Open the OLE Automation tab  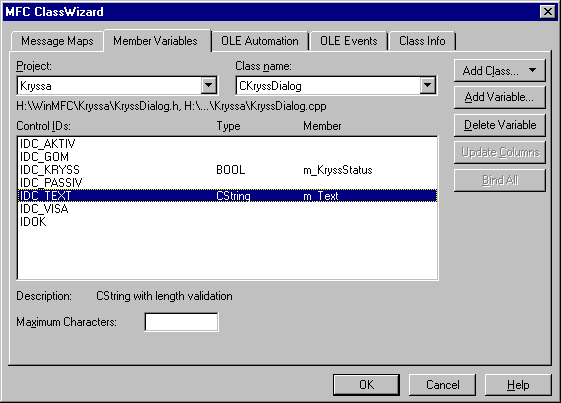pos(260,41)
